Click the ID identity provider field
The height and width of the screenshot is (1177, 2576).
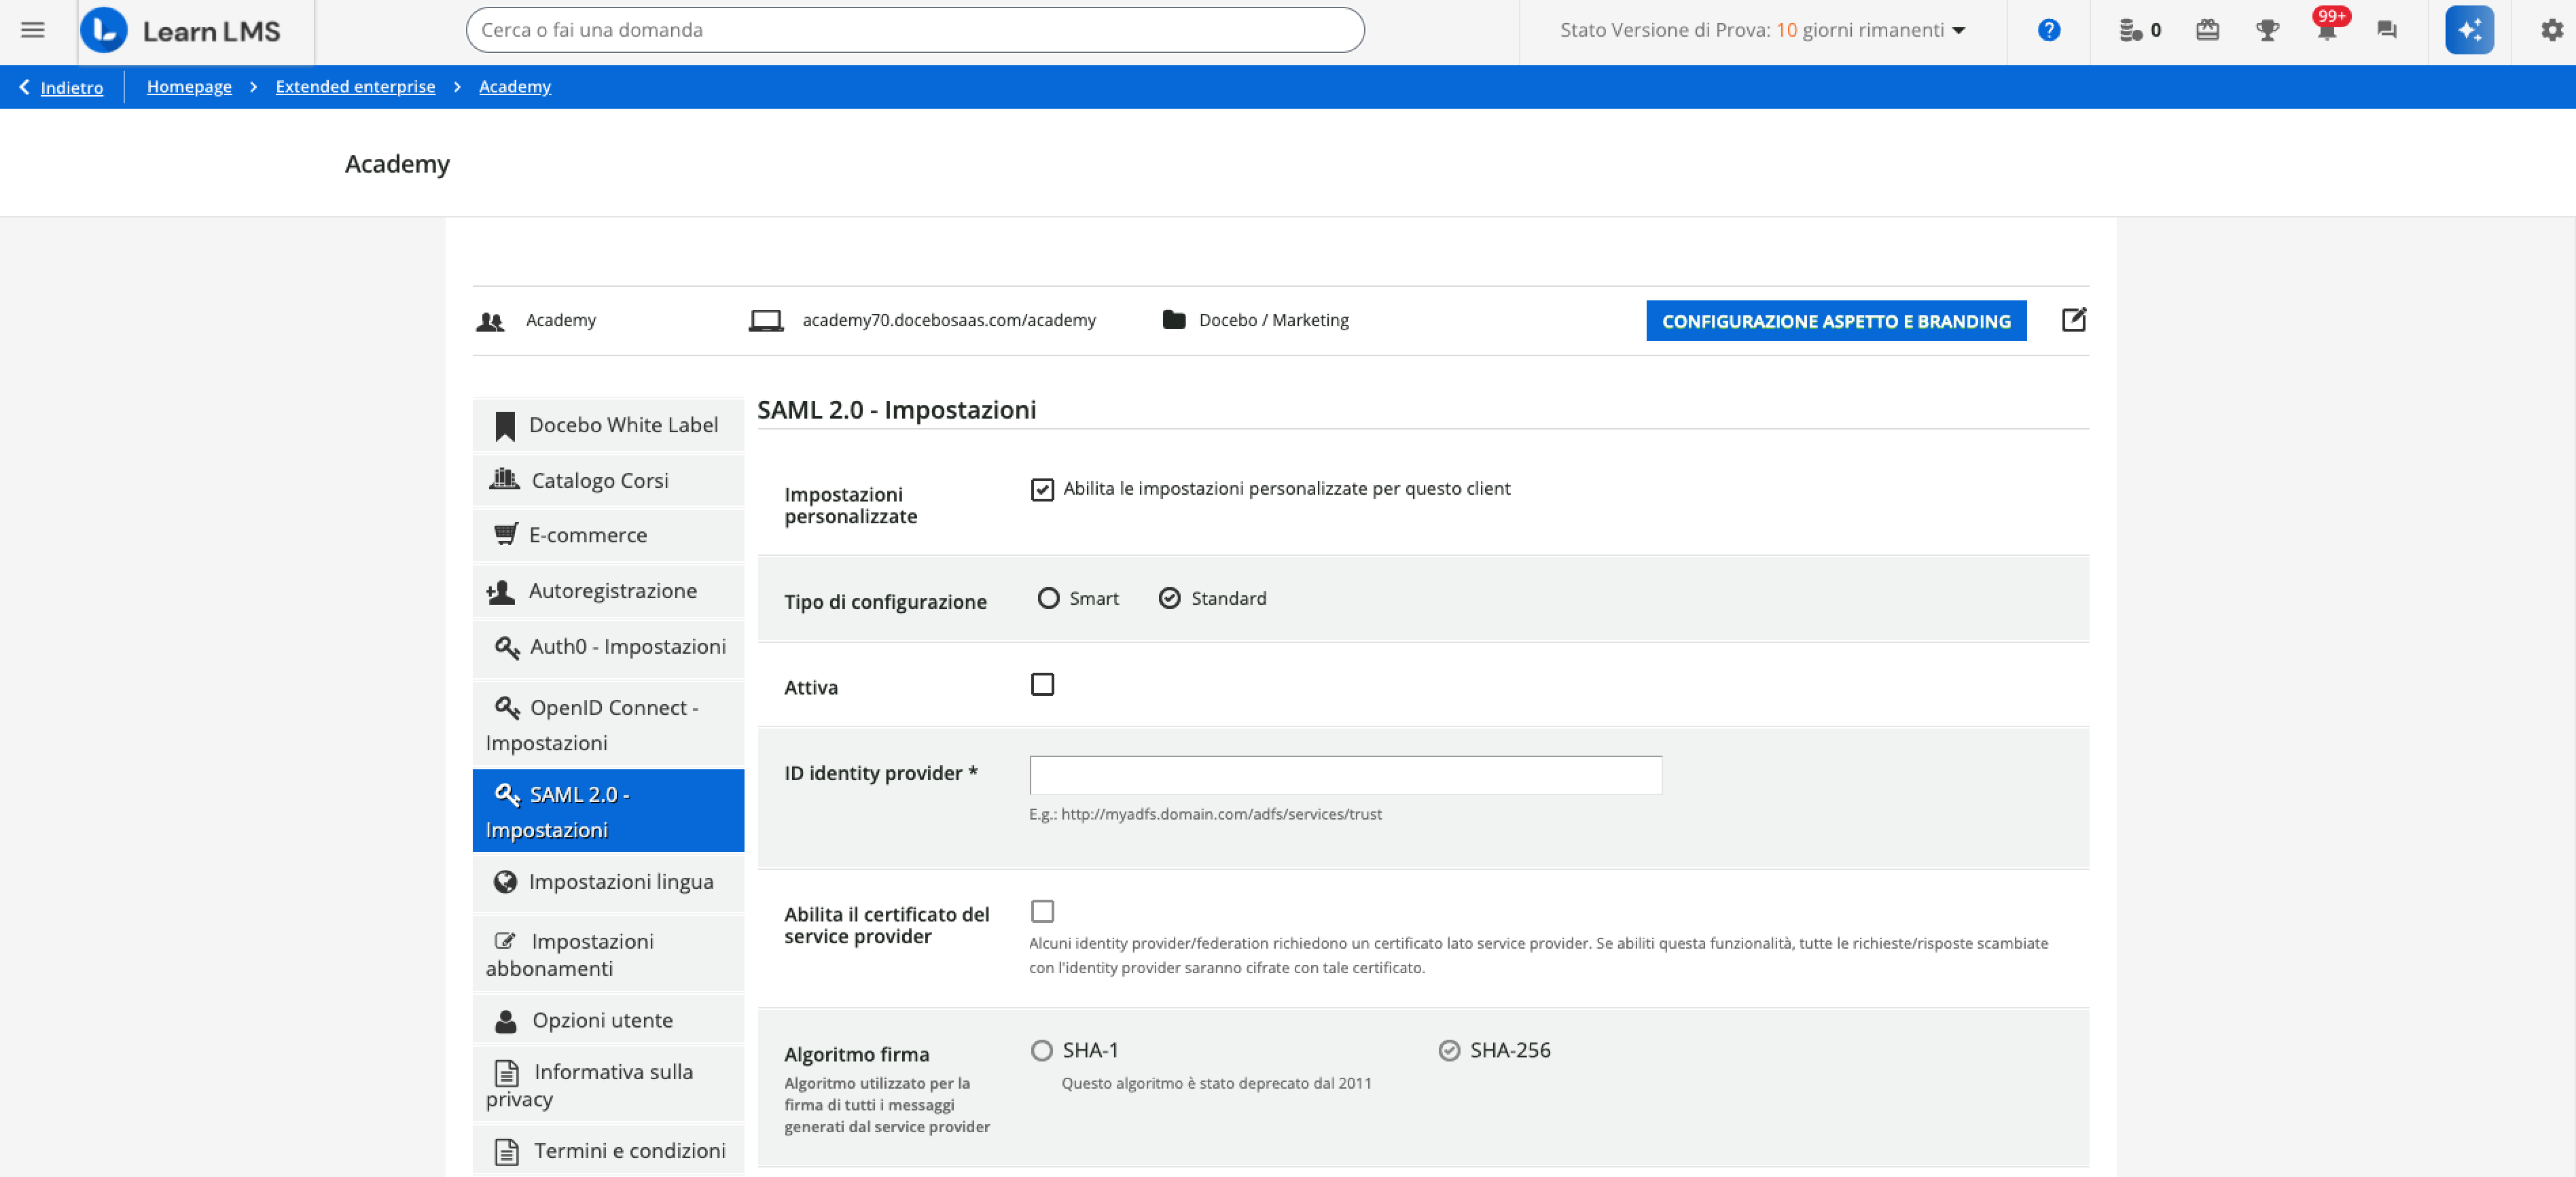pos(1345,775)
